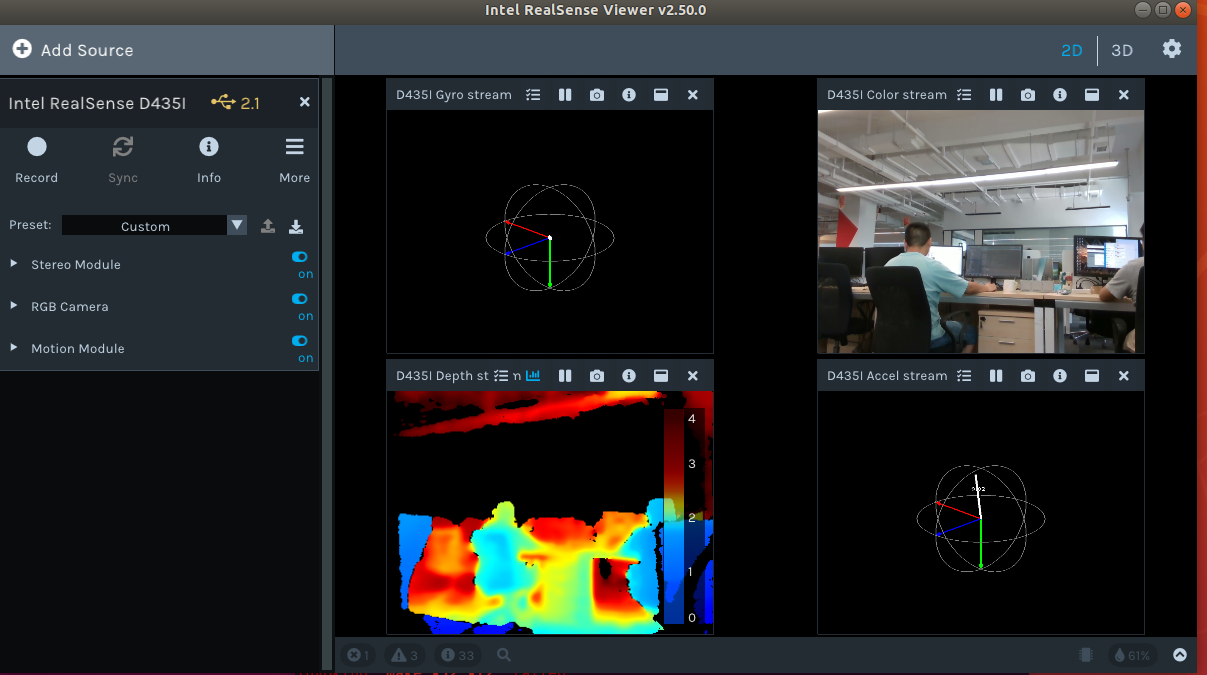Close the Accel stream panel
This screenshot has width=1207, height=675.
point(1124,376)
